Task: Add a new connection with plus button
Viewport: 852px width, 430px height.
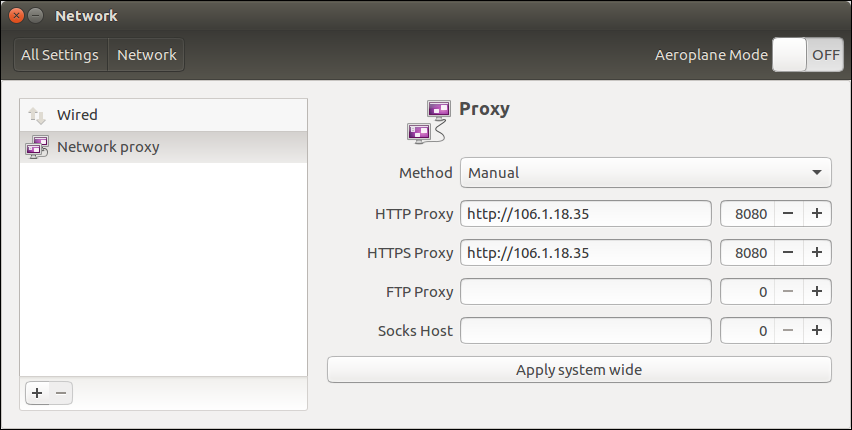Action: 37,393
